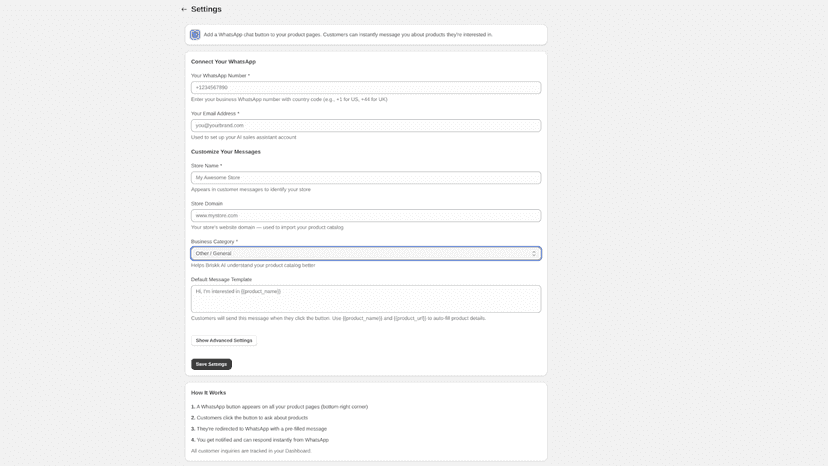Select the Store Name input
This screenshot has height=466, width=828.
pyautogui.click(x=366, y=178)
